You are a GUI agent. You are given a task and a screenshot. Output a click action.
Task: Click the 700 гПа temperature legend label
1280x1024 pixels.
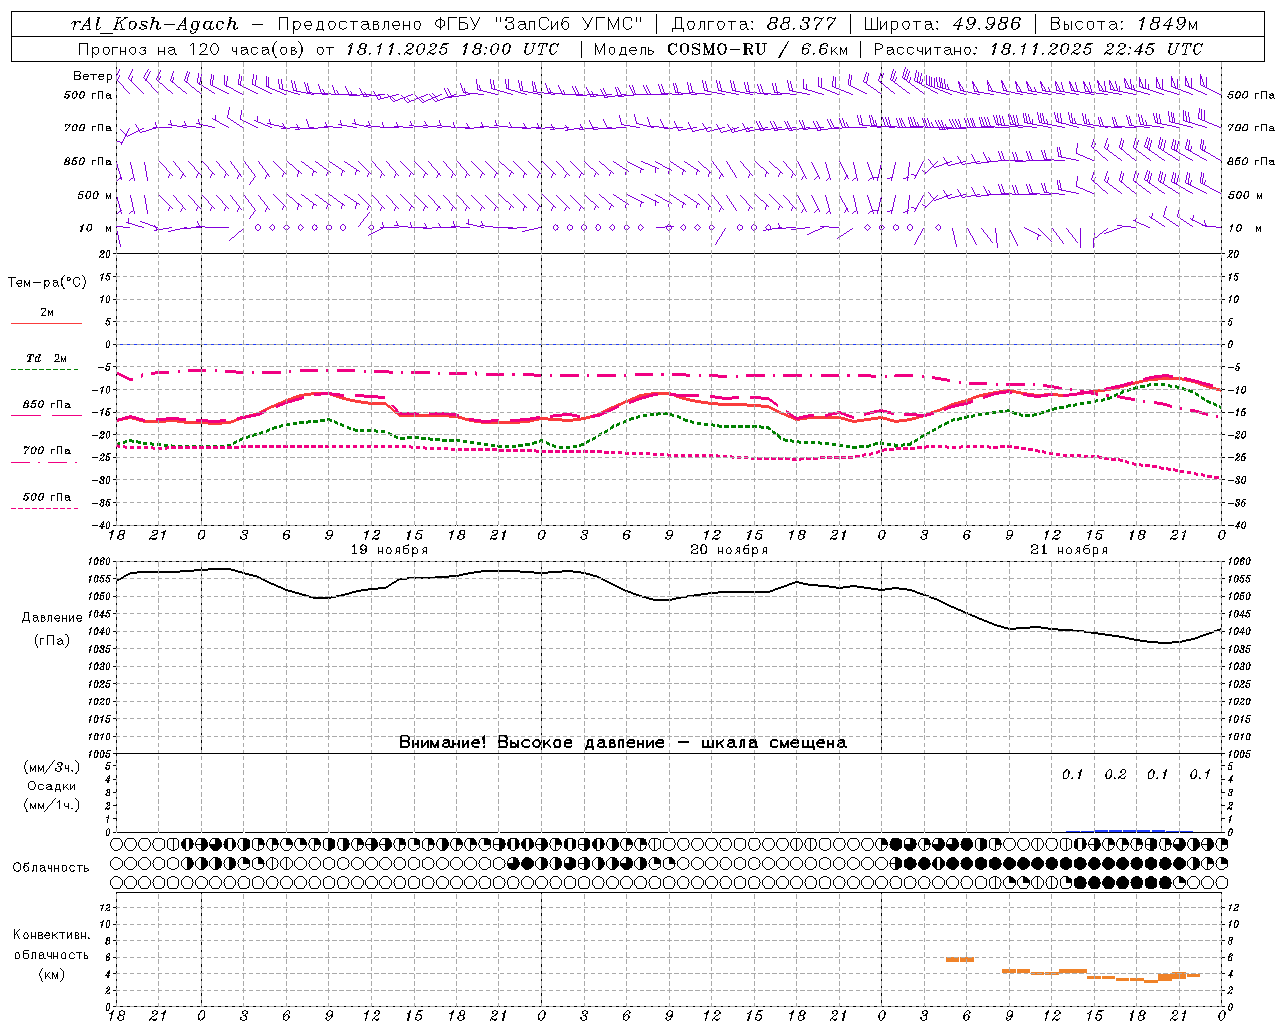47,451
